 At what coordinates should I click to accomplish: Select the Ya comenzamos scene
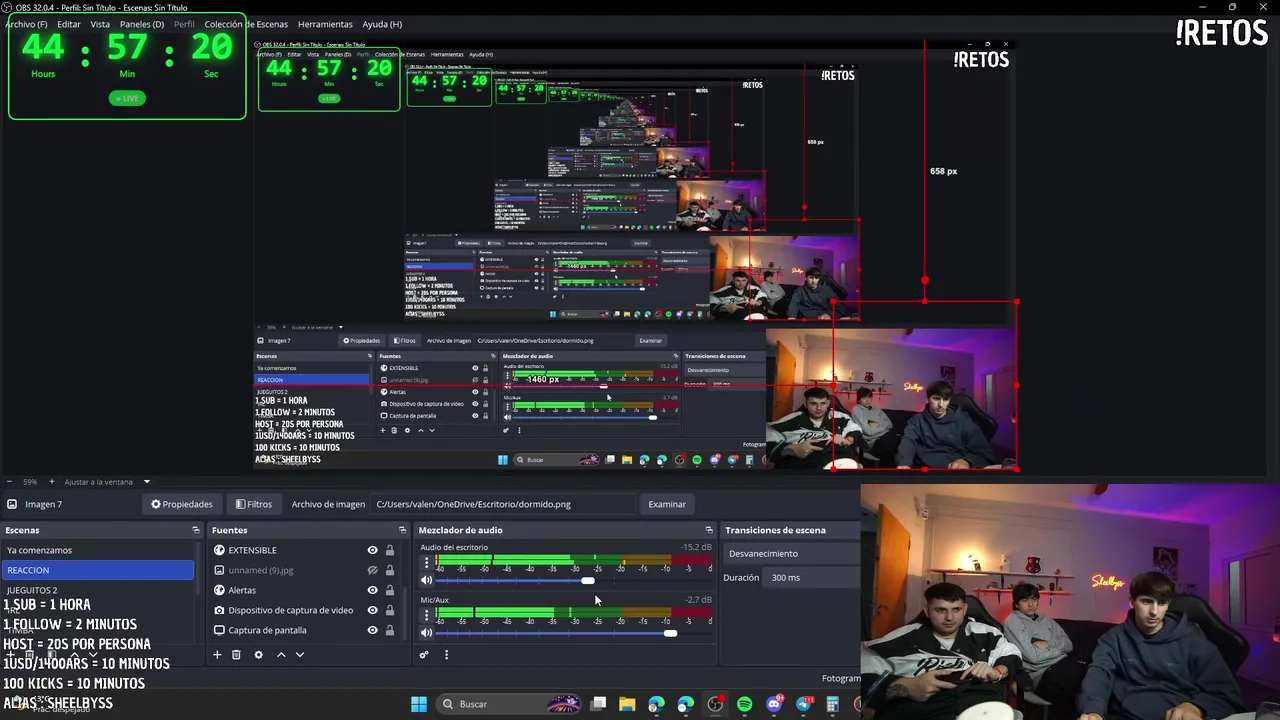point(98,550)
